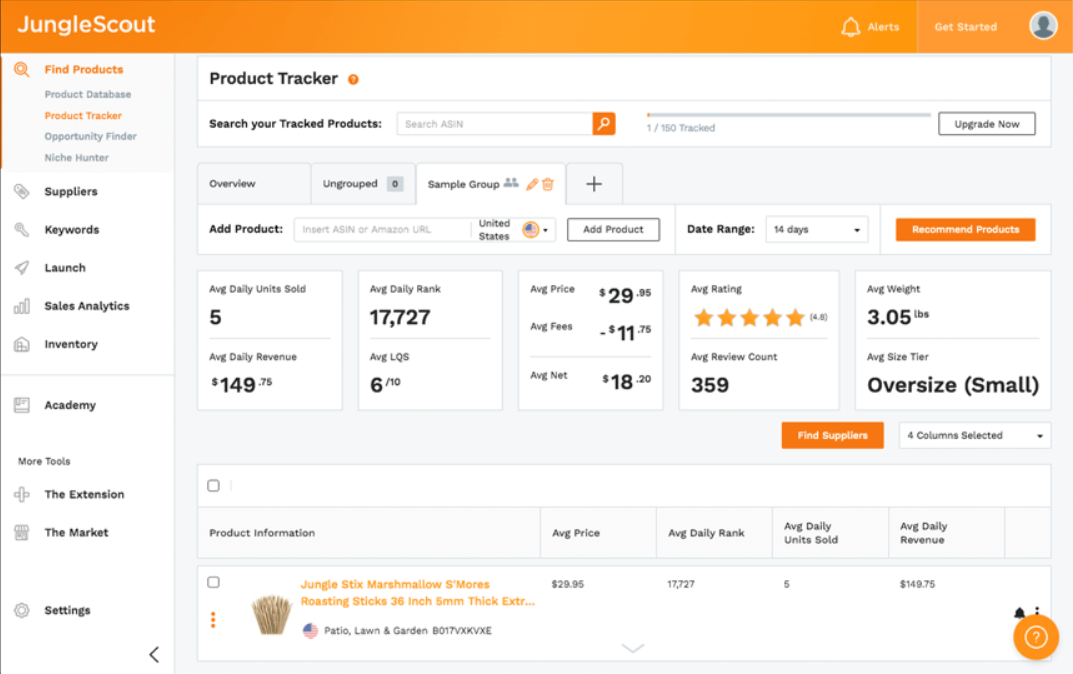The image size is (1073, 674).
Task: Expand the Jungle Stix row details chevron
Action: click(633, 648)
